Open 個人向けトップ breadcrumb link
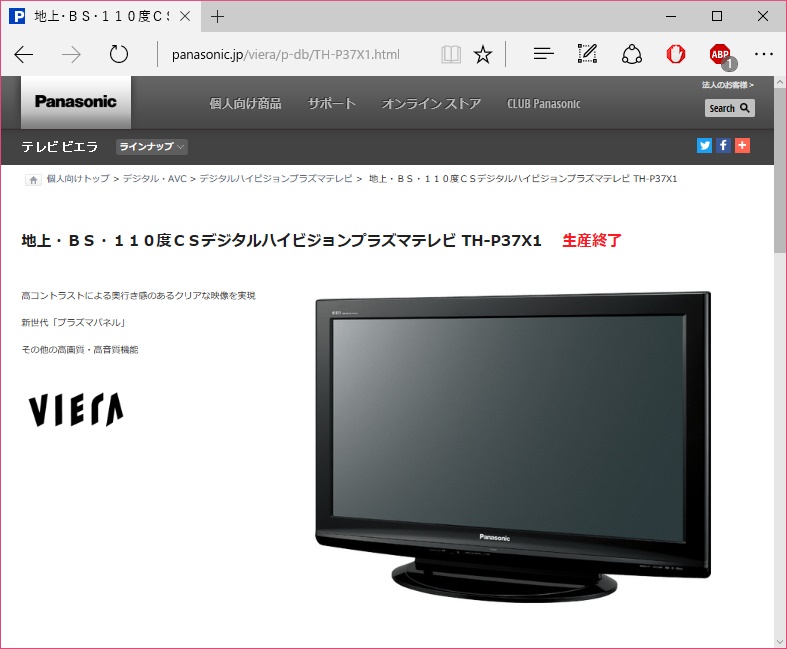The image size is (787, 649). [x=78, y=179]
